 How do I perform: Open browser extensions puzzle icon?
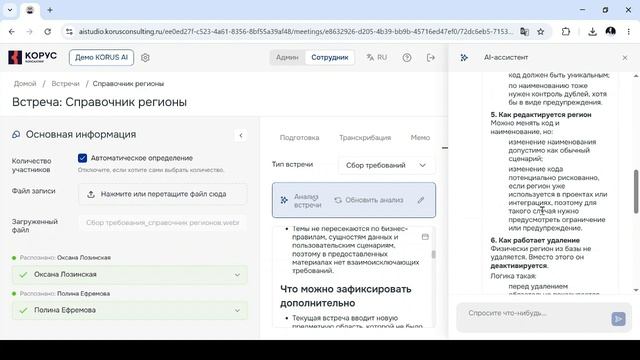[x=566, y=31]
